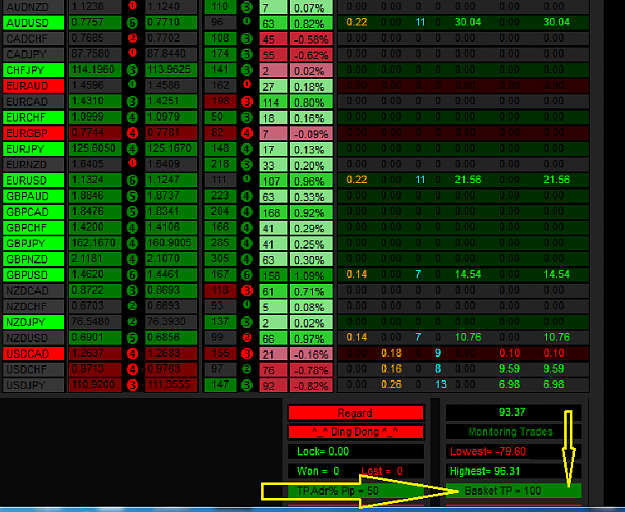
Task: Click the red 3 circle in the NZDCAD row
Action: 247,291
